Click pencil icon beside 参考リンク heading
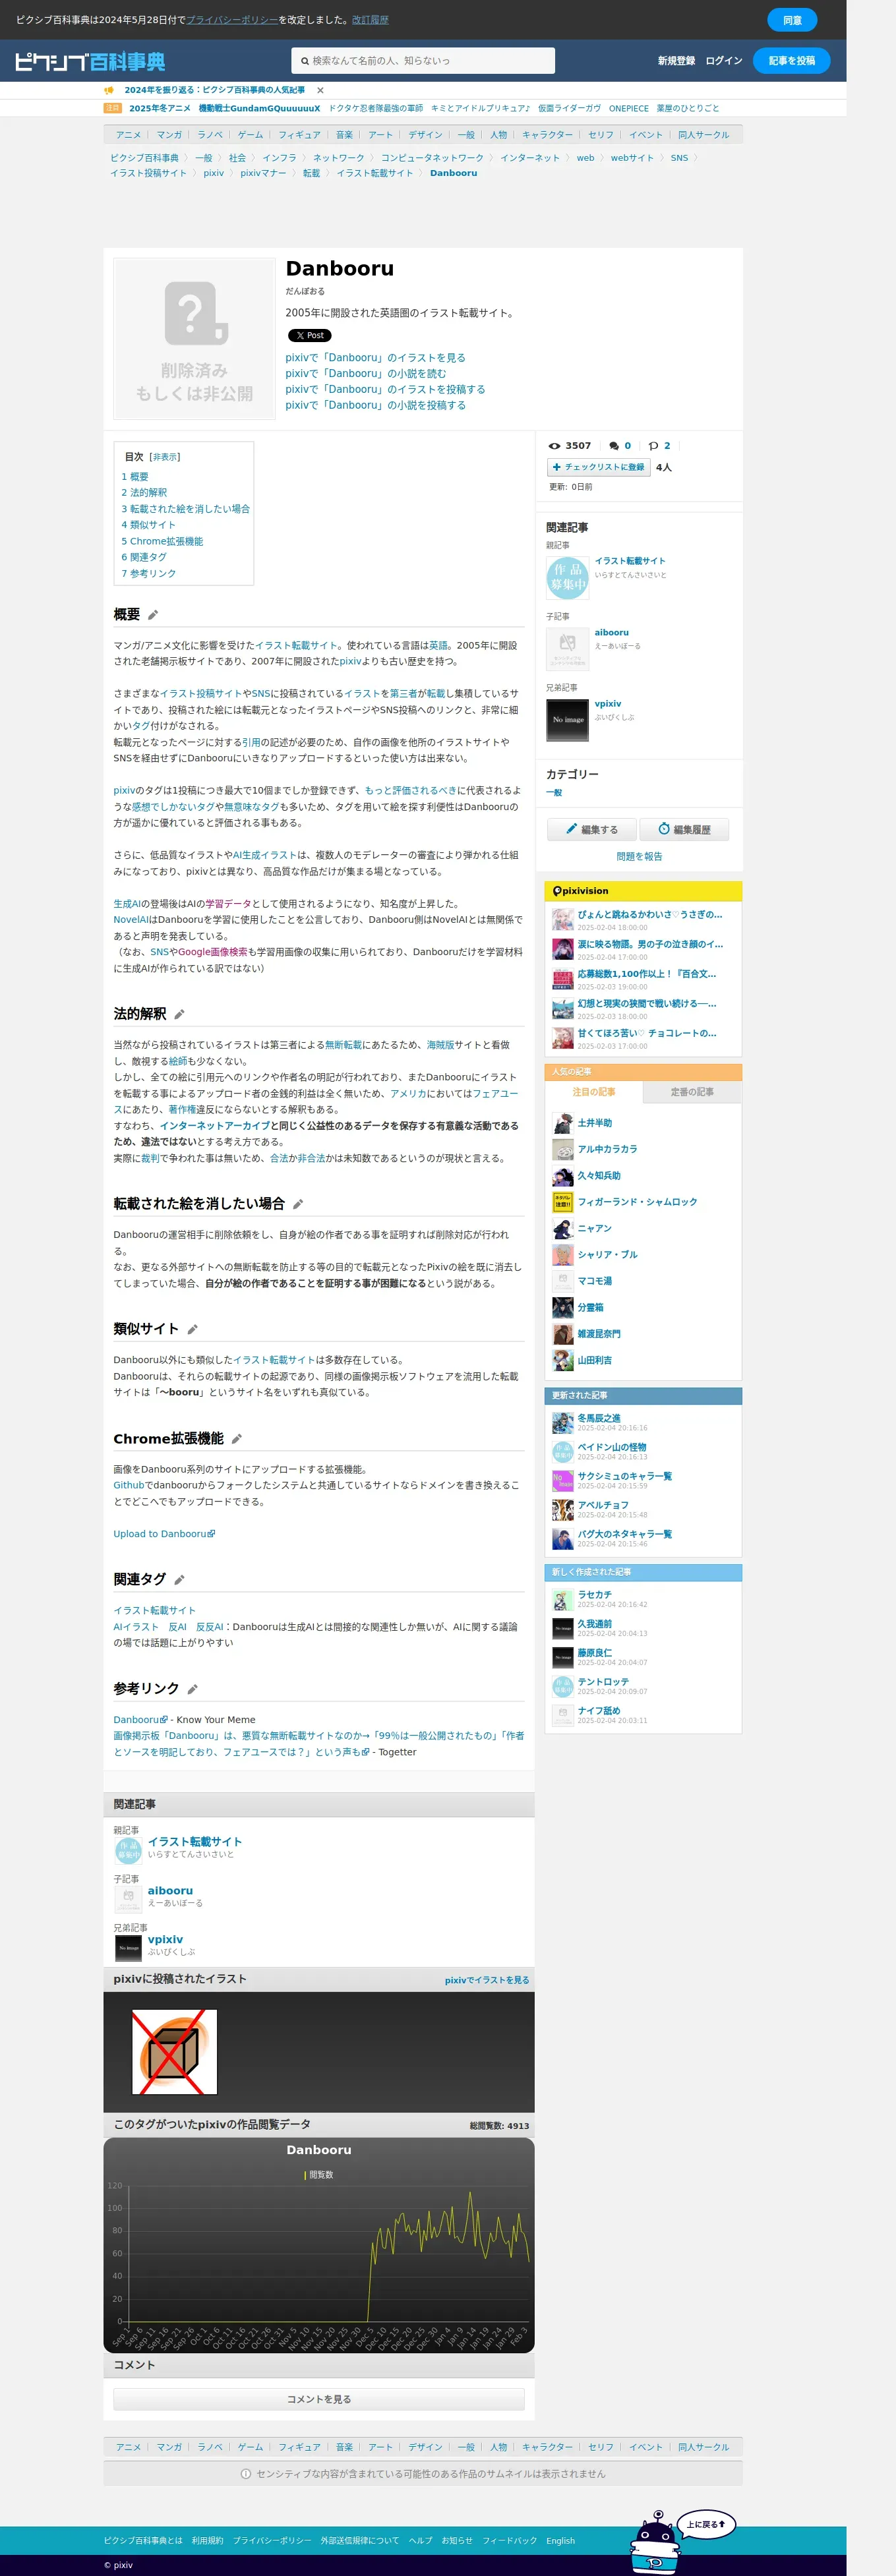Screen dimensions: 896x2576 coord(192,1689)
